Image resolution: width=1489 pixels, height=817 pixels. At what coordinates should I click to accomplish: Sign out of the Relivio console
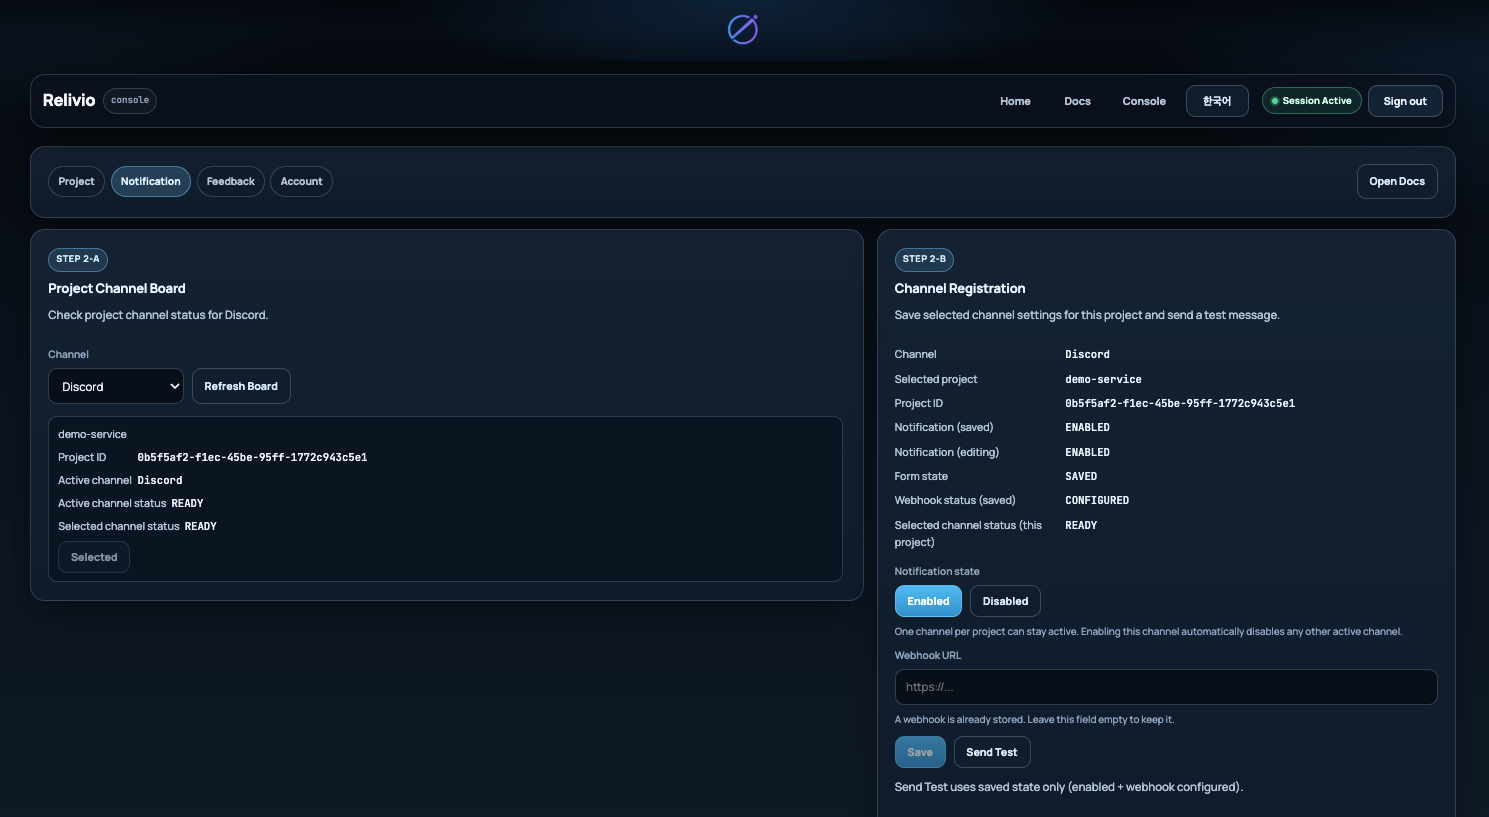tap(1405, 100)
